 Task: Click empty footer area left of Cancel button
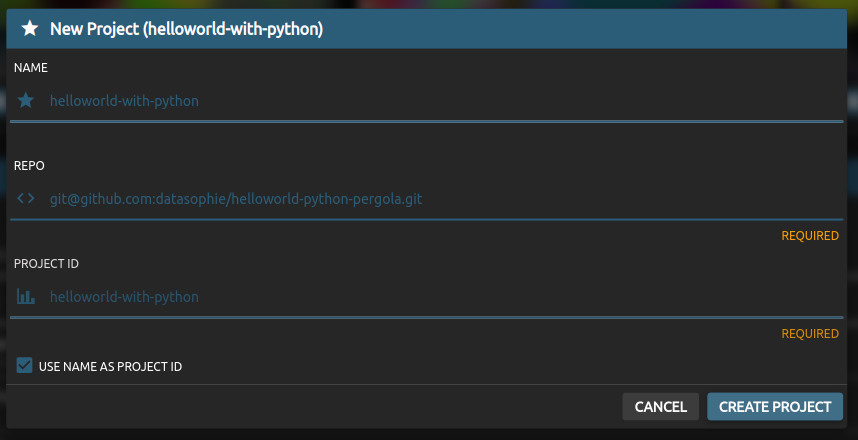pyautogui.click(x=300, y=407)
